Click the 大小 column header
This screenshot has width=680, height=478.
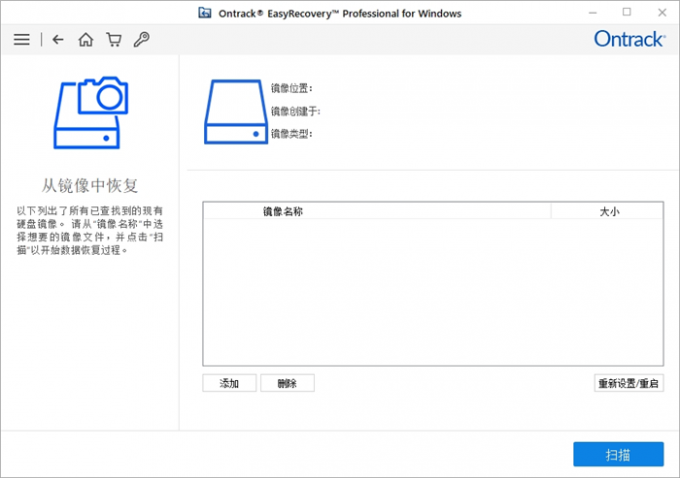point(608,211)
